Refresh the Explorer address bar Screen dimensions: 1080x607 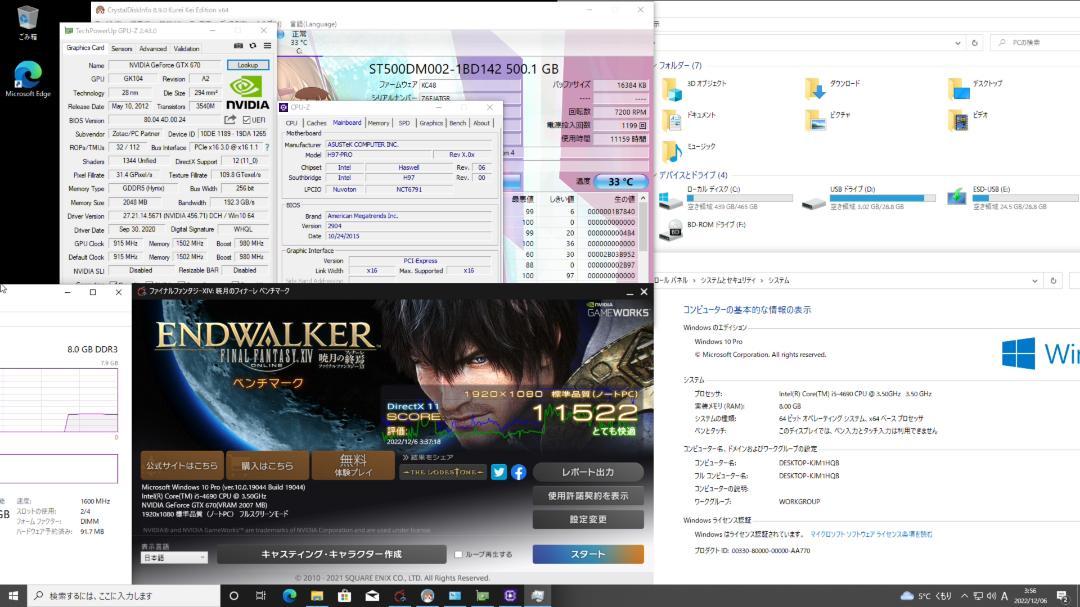[975, 43]
